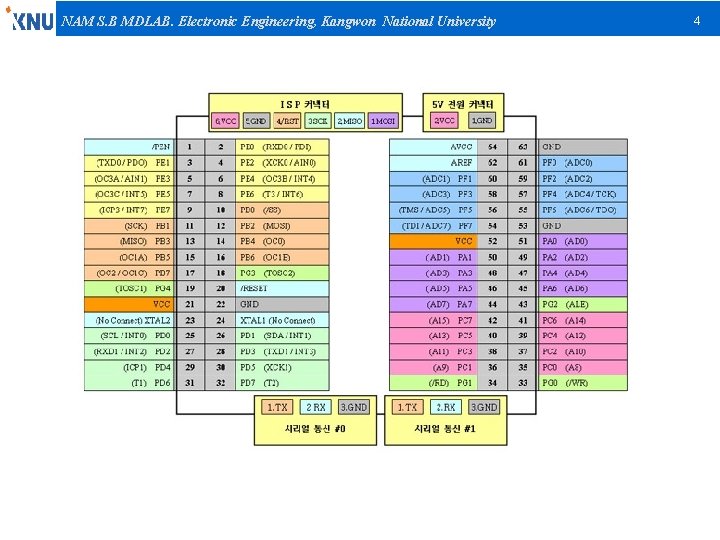The width and height of the screenshot is (720, 540).
Task: Select the "PE4 (OC3B/INT4)" cell
Action: [282, 179]
